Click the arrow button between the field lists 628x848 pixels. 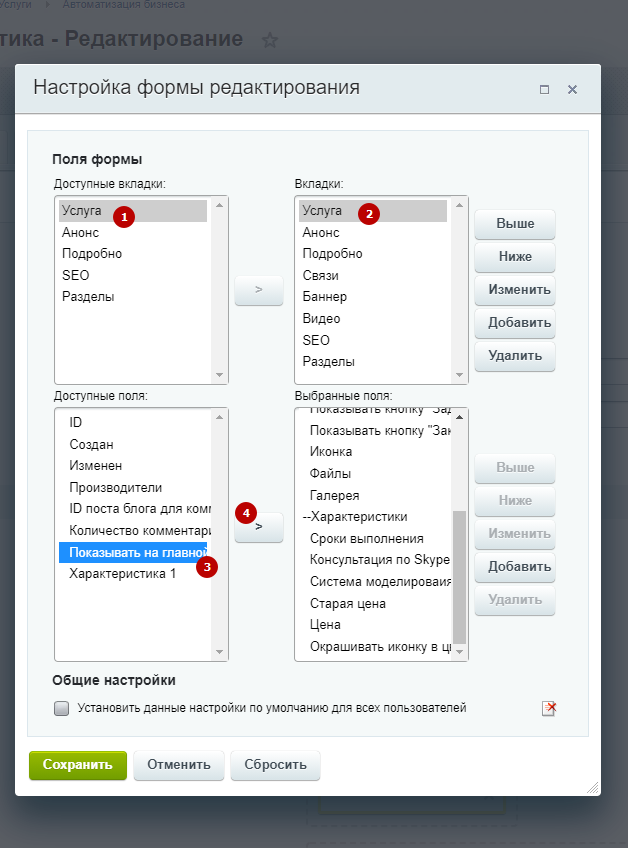(258, 526)
